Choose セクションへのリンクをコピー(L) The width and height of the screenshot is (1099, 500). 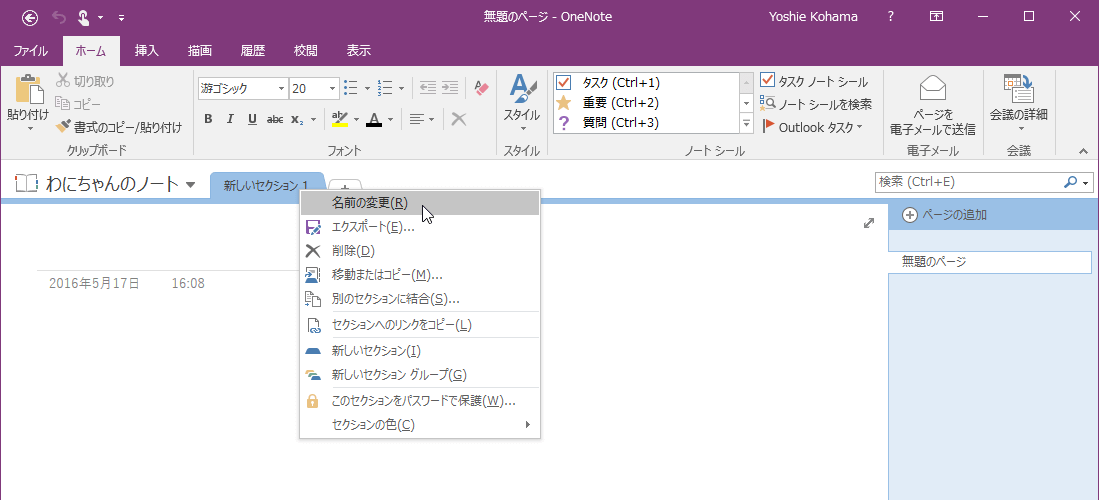point(420,325)
